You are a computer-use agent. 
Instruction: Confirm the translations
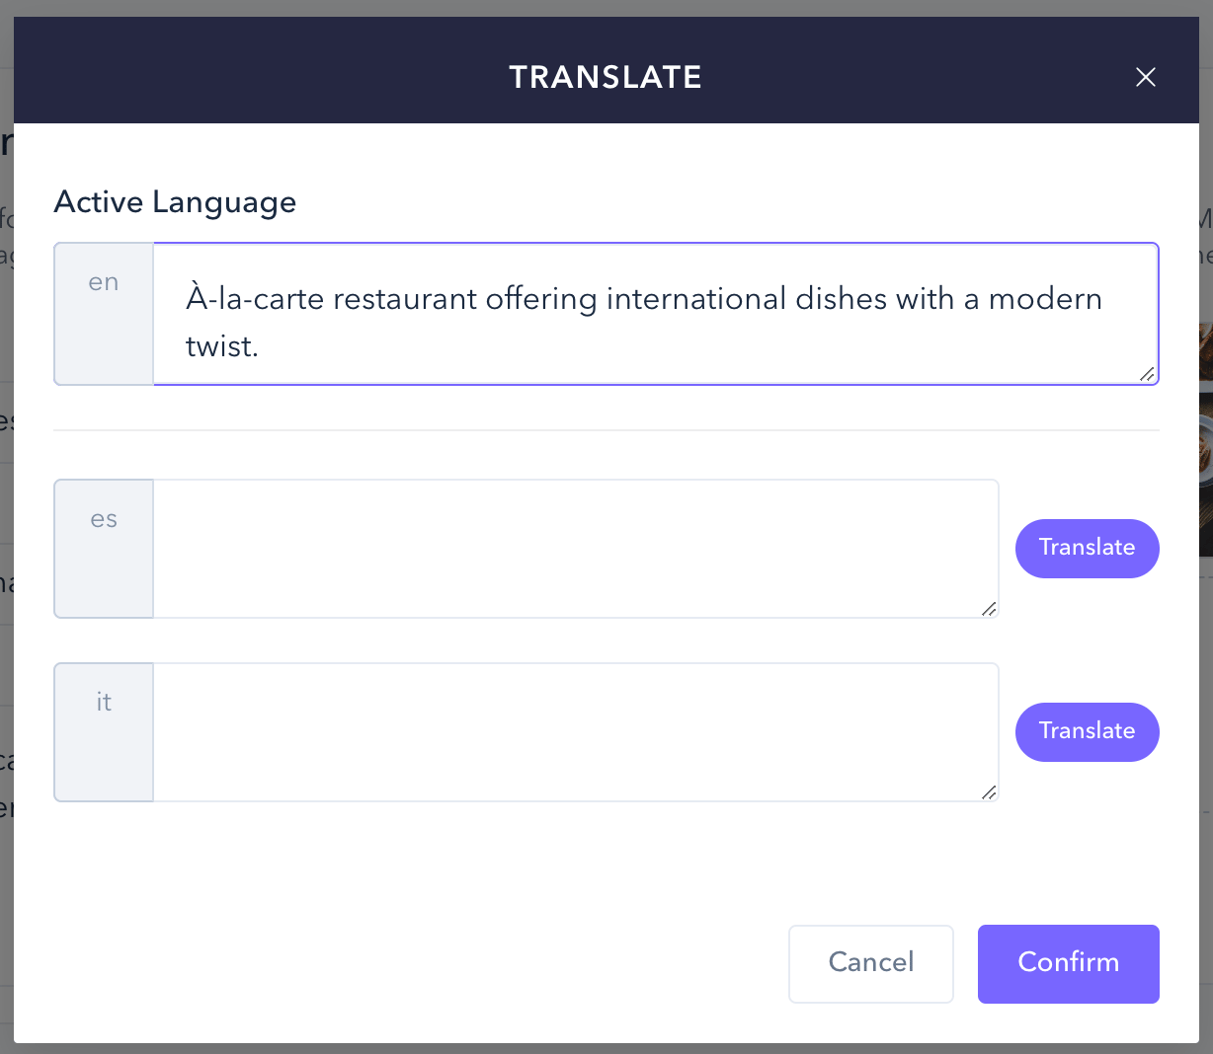coord(1068,964)
